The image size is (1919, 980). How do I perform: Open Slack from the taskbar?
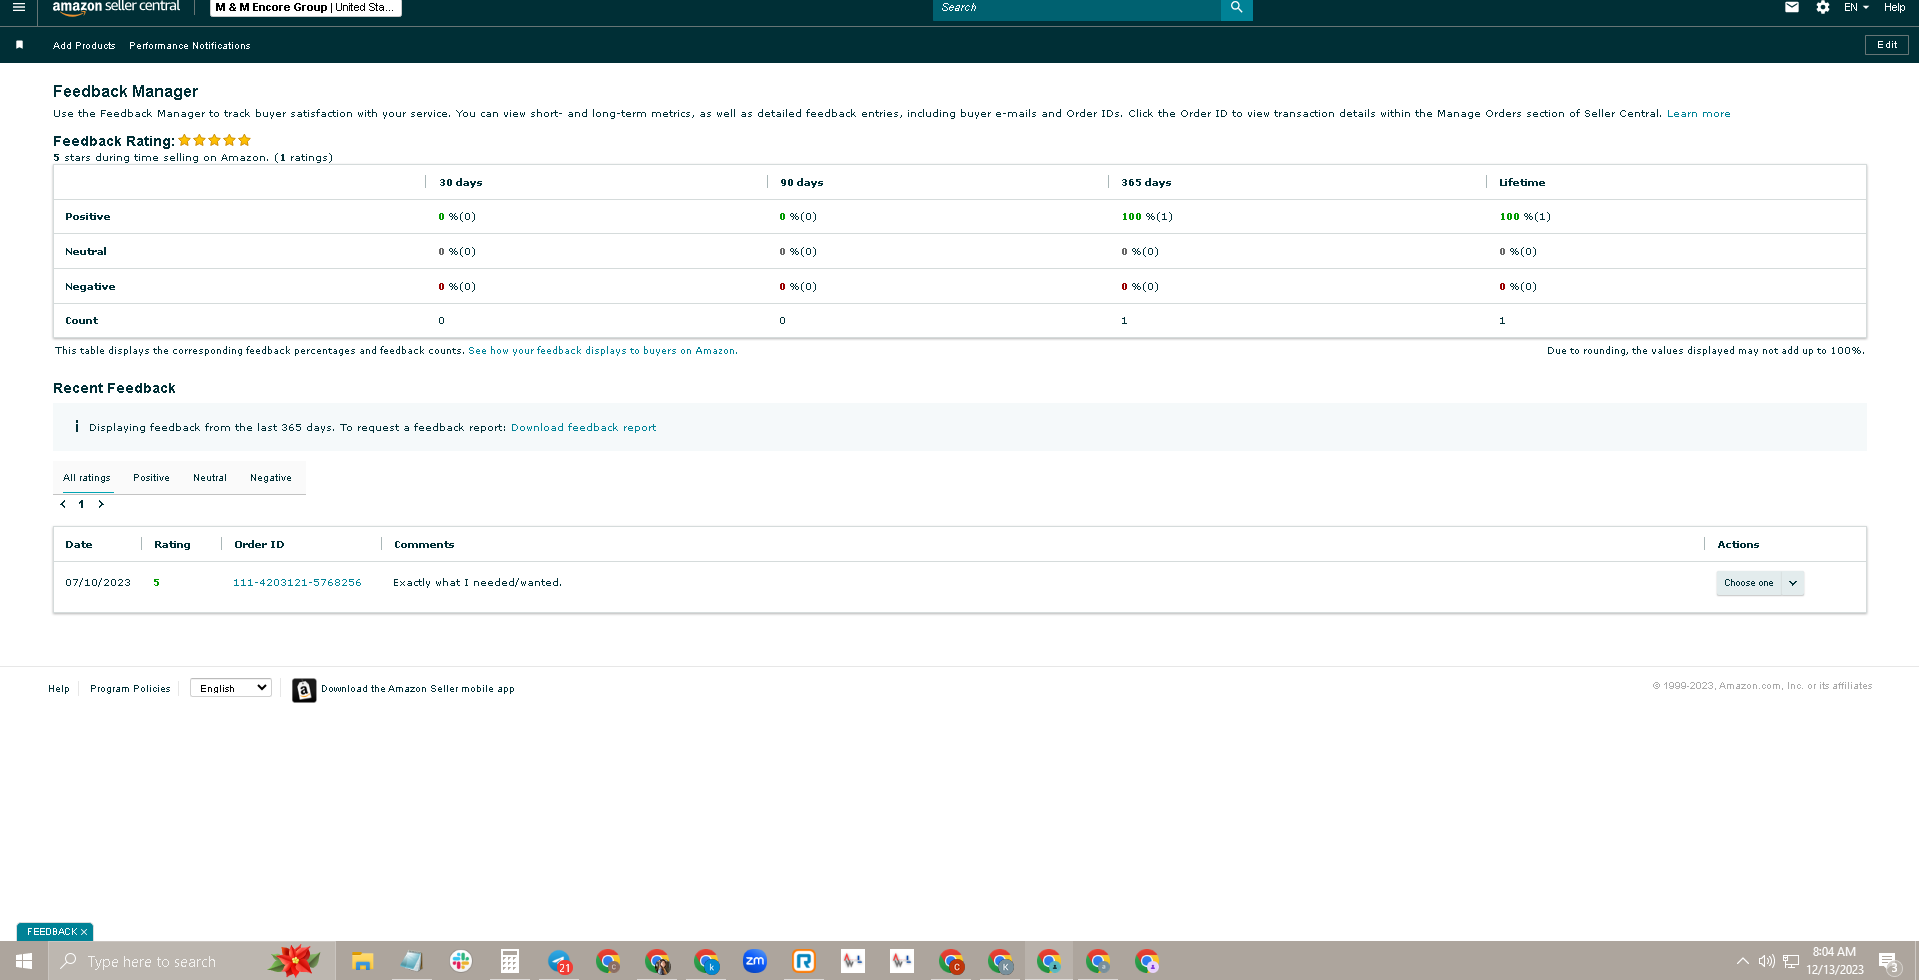461,961
